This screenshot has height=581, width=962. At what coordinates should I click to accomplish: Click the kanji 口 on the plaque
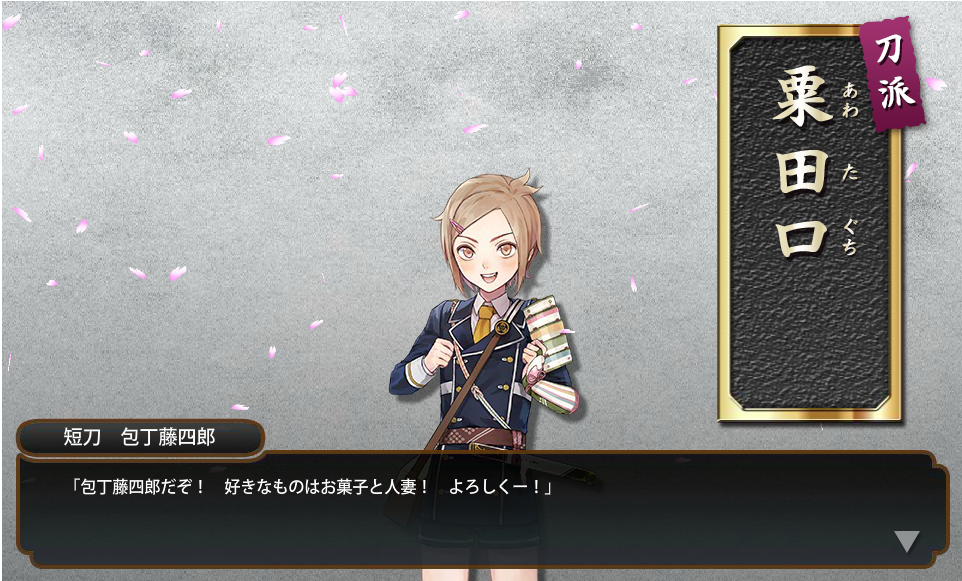[802, 239]
